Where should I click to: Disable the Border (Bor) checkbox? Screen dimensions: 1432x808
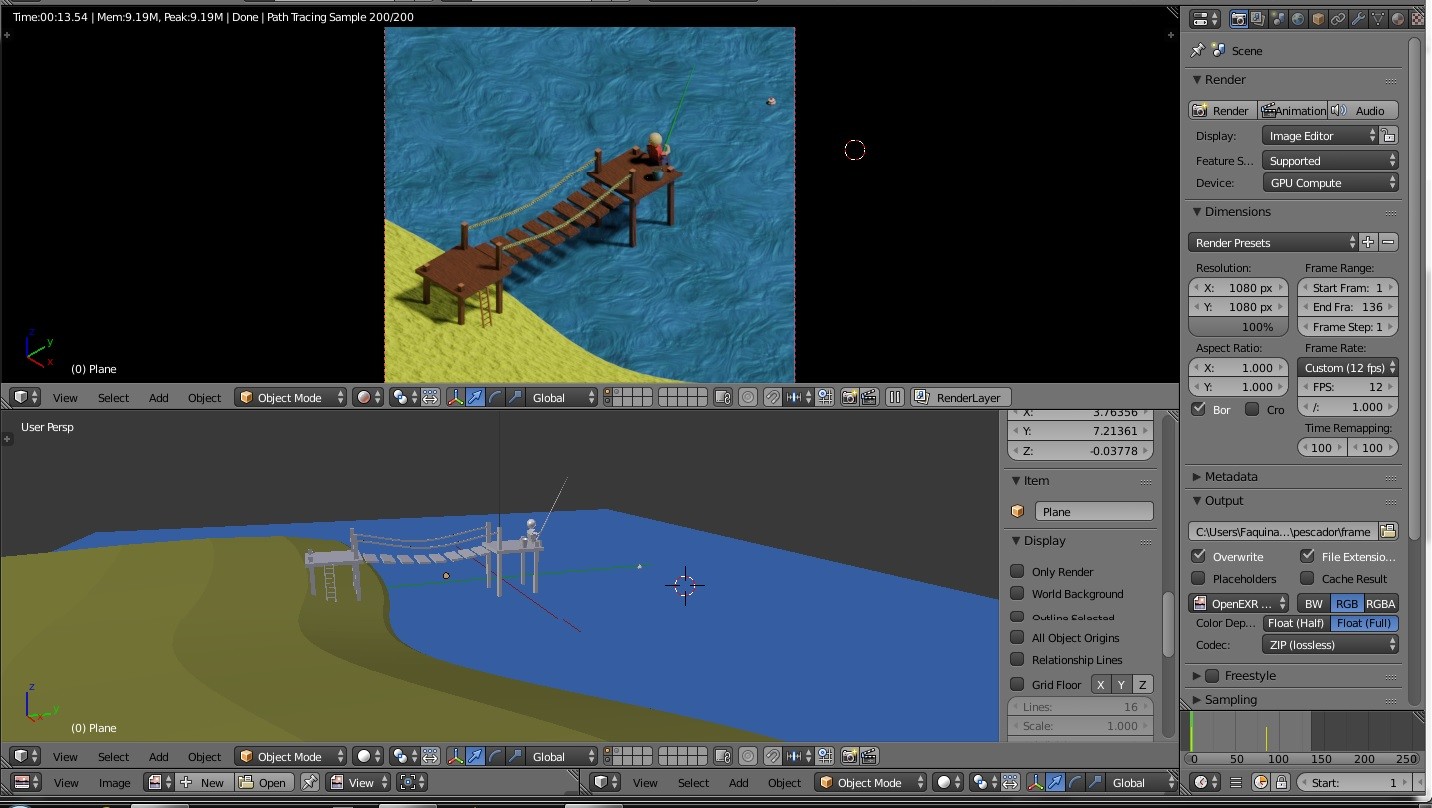coord(1198,409)
